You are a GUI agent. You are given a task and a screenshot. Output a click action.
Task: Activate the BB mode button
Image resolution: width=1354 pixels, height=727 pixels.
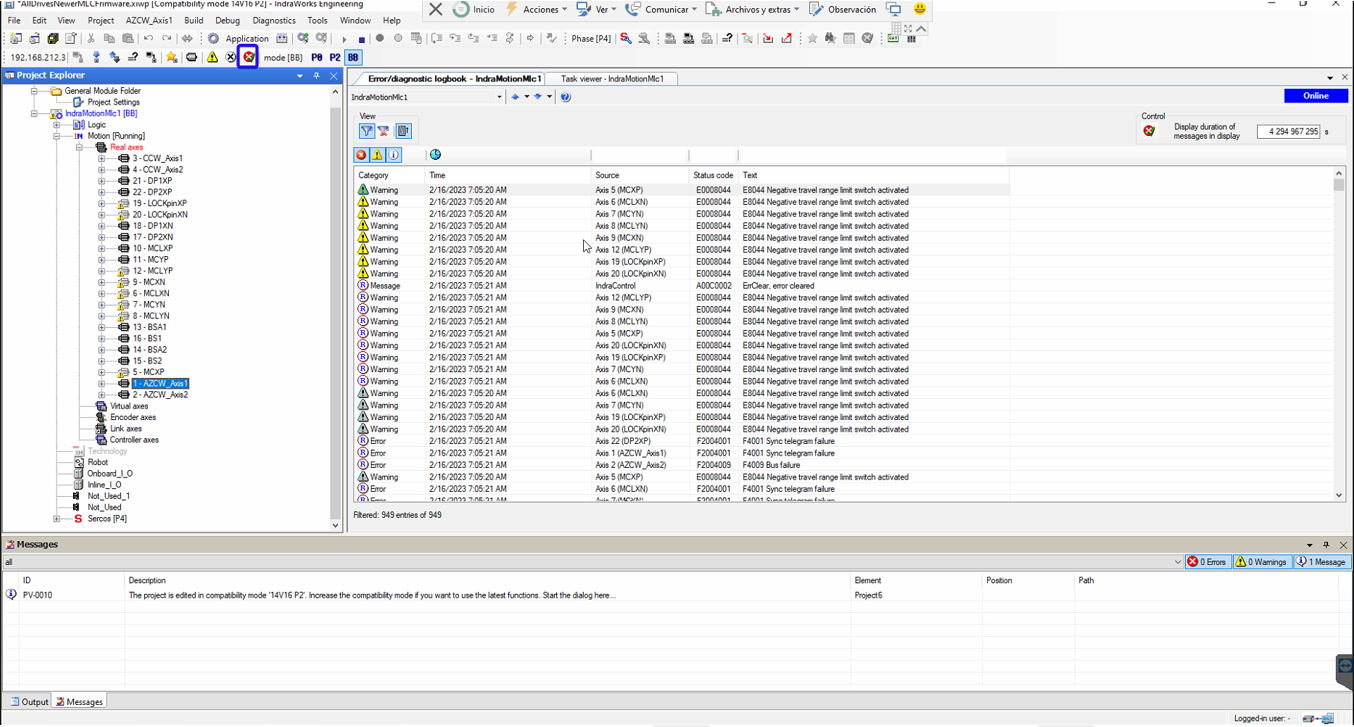353,57
